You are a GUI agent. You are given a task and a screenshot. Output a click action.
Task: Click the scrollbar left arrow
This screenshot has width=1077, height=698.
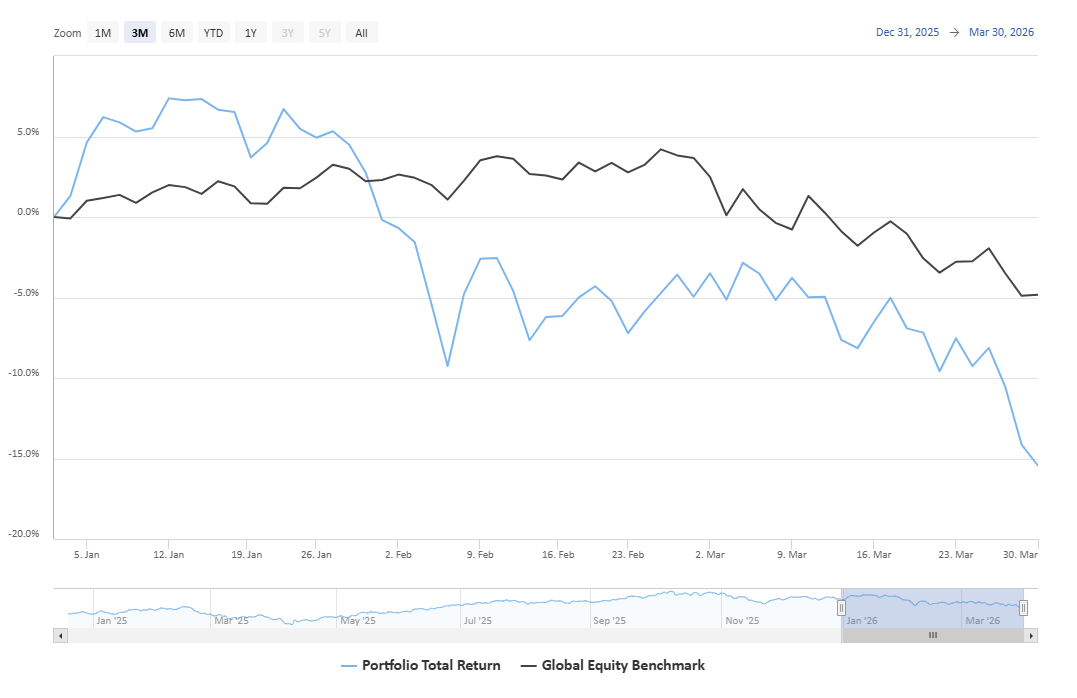(x=61, y=635)
